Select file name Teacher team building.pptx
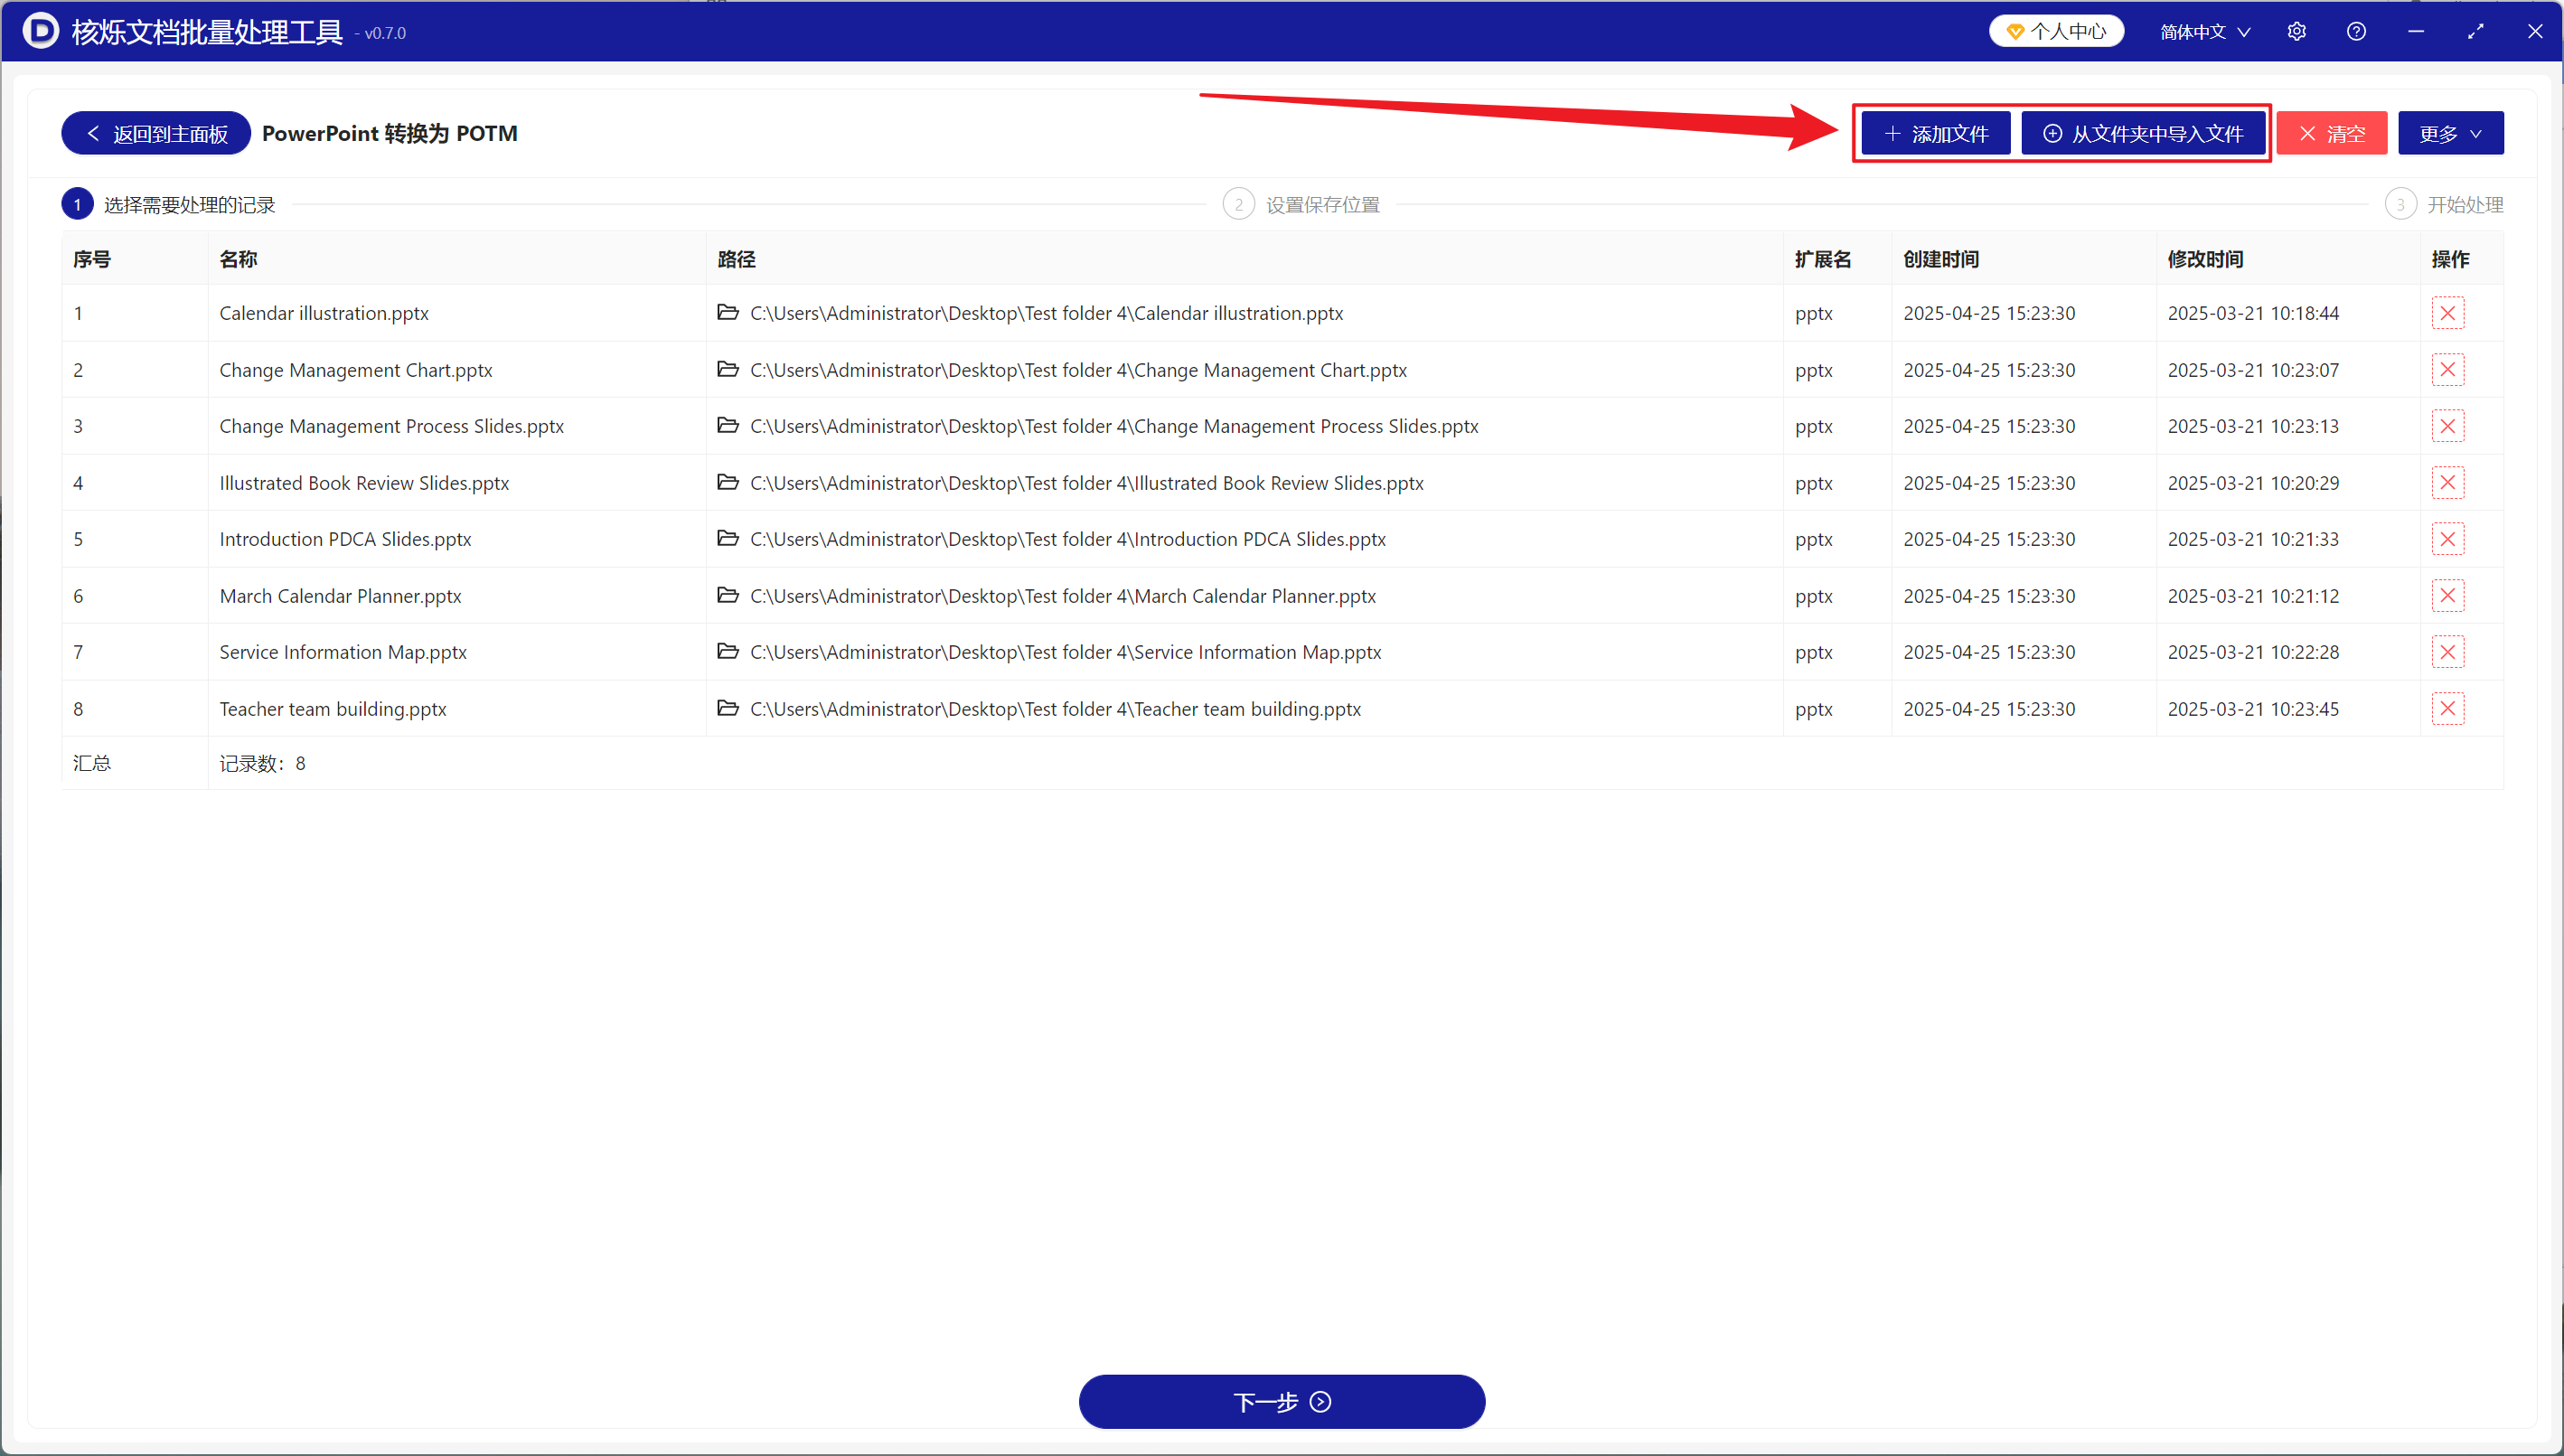 [x=333, y=709]
